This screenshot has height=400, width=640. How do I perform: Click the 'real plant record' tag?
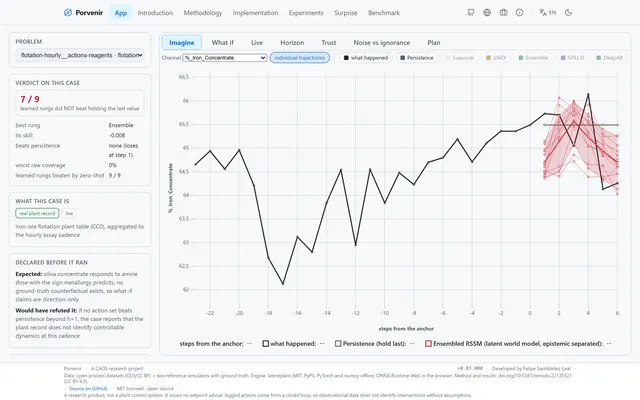(37, 213)
